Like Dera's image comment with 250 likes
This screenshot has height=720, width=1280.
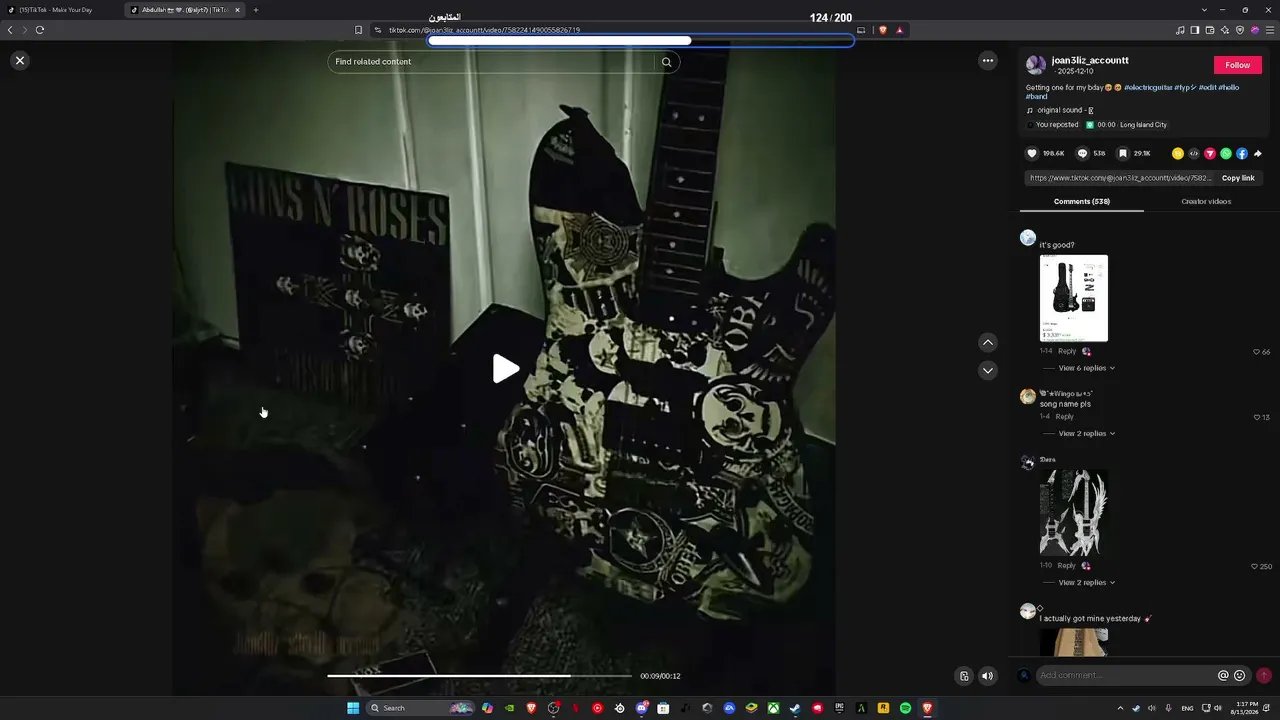click(x=1255, y=567)
